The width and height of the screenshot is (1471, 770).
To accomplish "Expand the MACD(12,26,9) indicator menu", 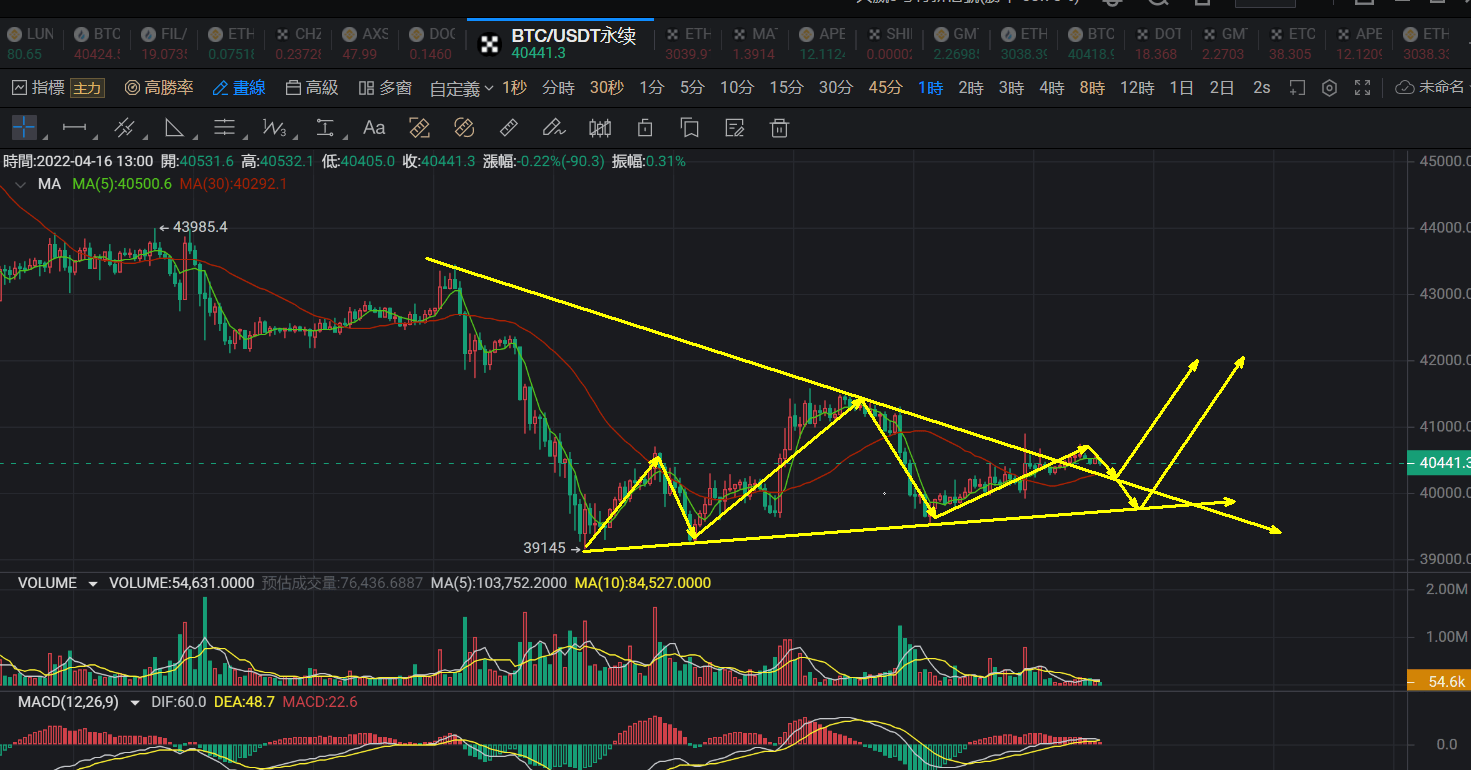I will (x=135, y=703).
